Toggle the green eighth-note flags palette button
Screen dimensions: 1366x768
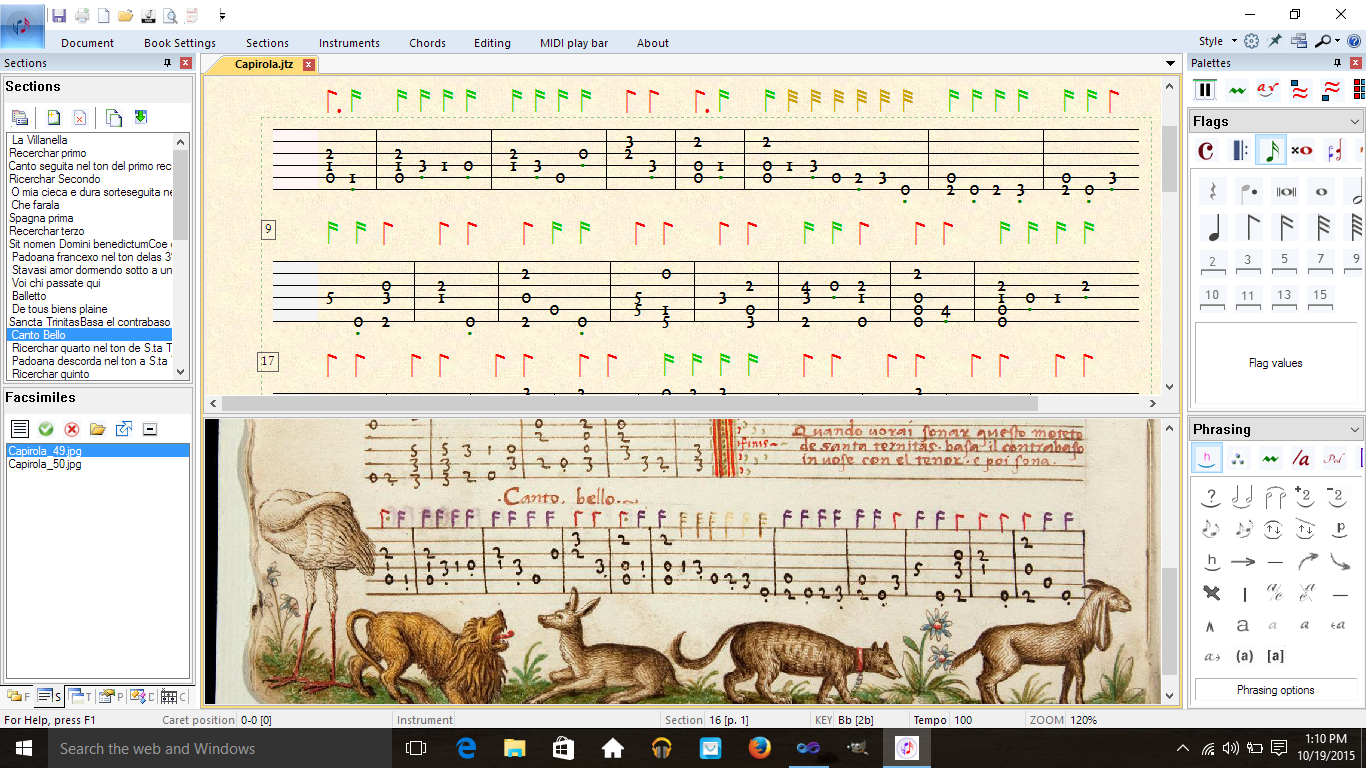tap(1271, 151)
